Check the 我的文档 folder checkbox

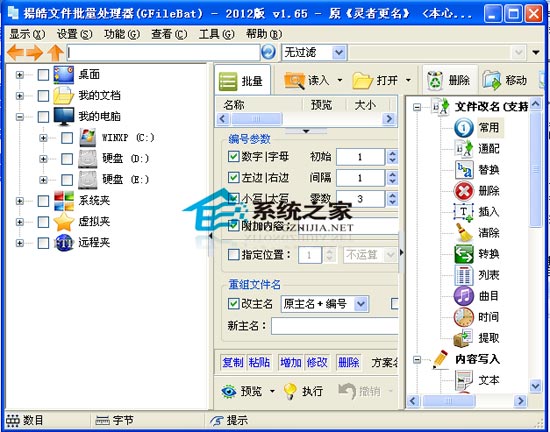(x=43, y=95)
